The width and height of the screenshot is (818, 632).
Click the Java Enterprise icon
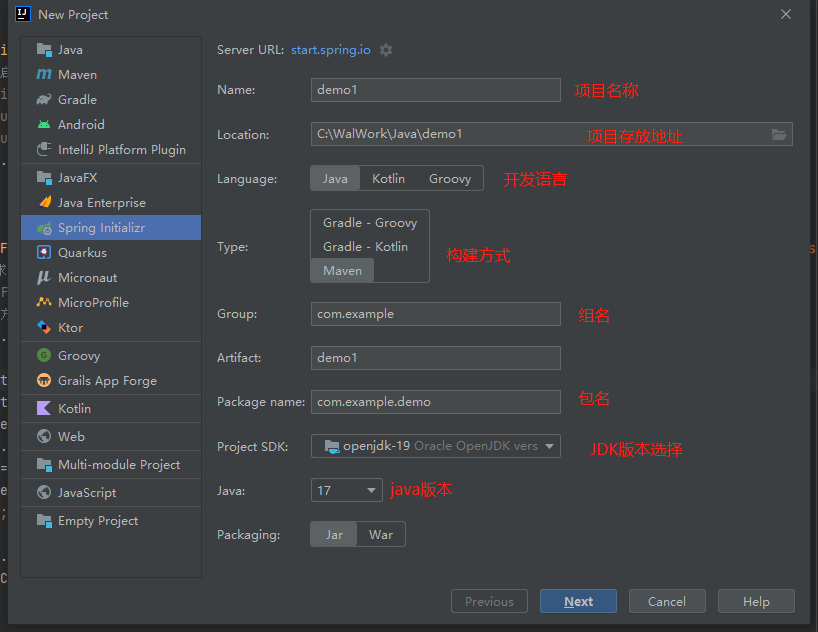[45, 202]
